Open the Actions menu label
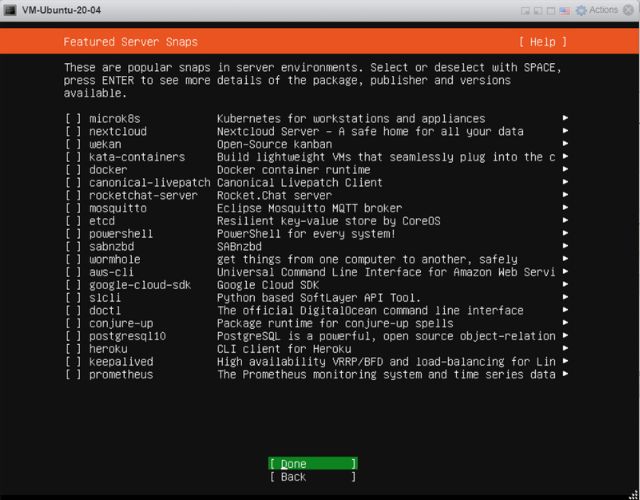Screen dimensions: 640x500 [603, 10]
